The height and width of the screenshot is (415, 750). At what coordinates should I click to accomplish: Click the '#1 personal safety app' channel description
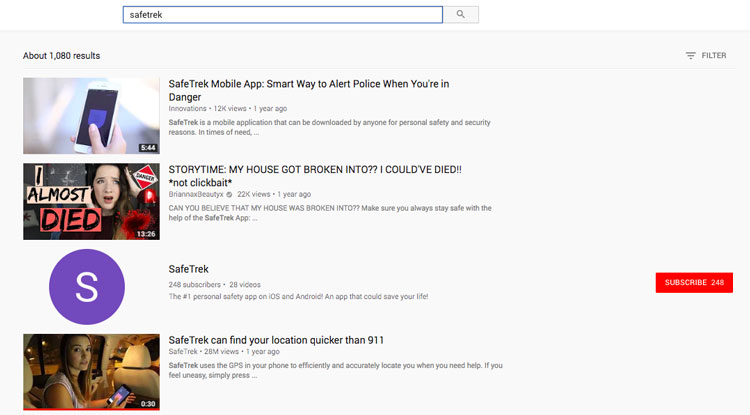298,296
